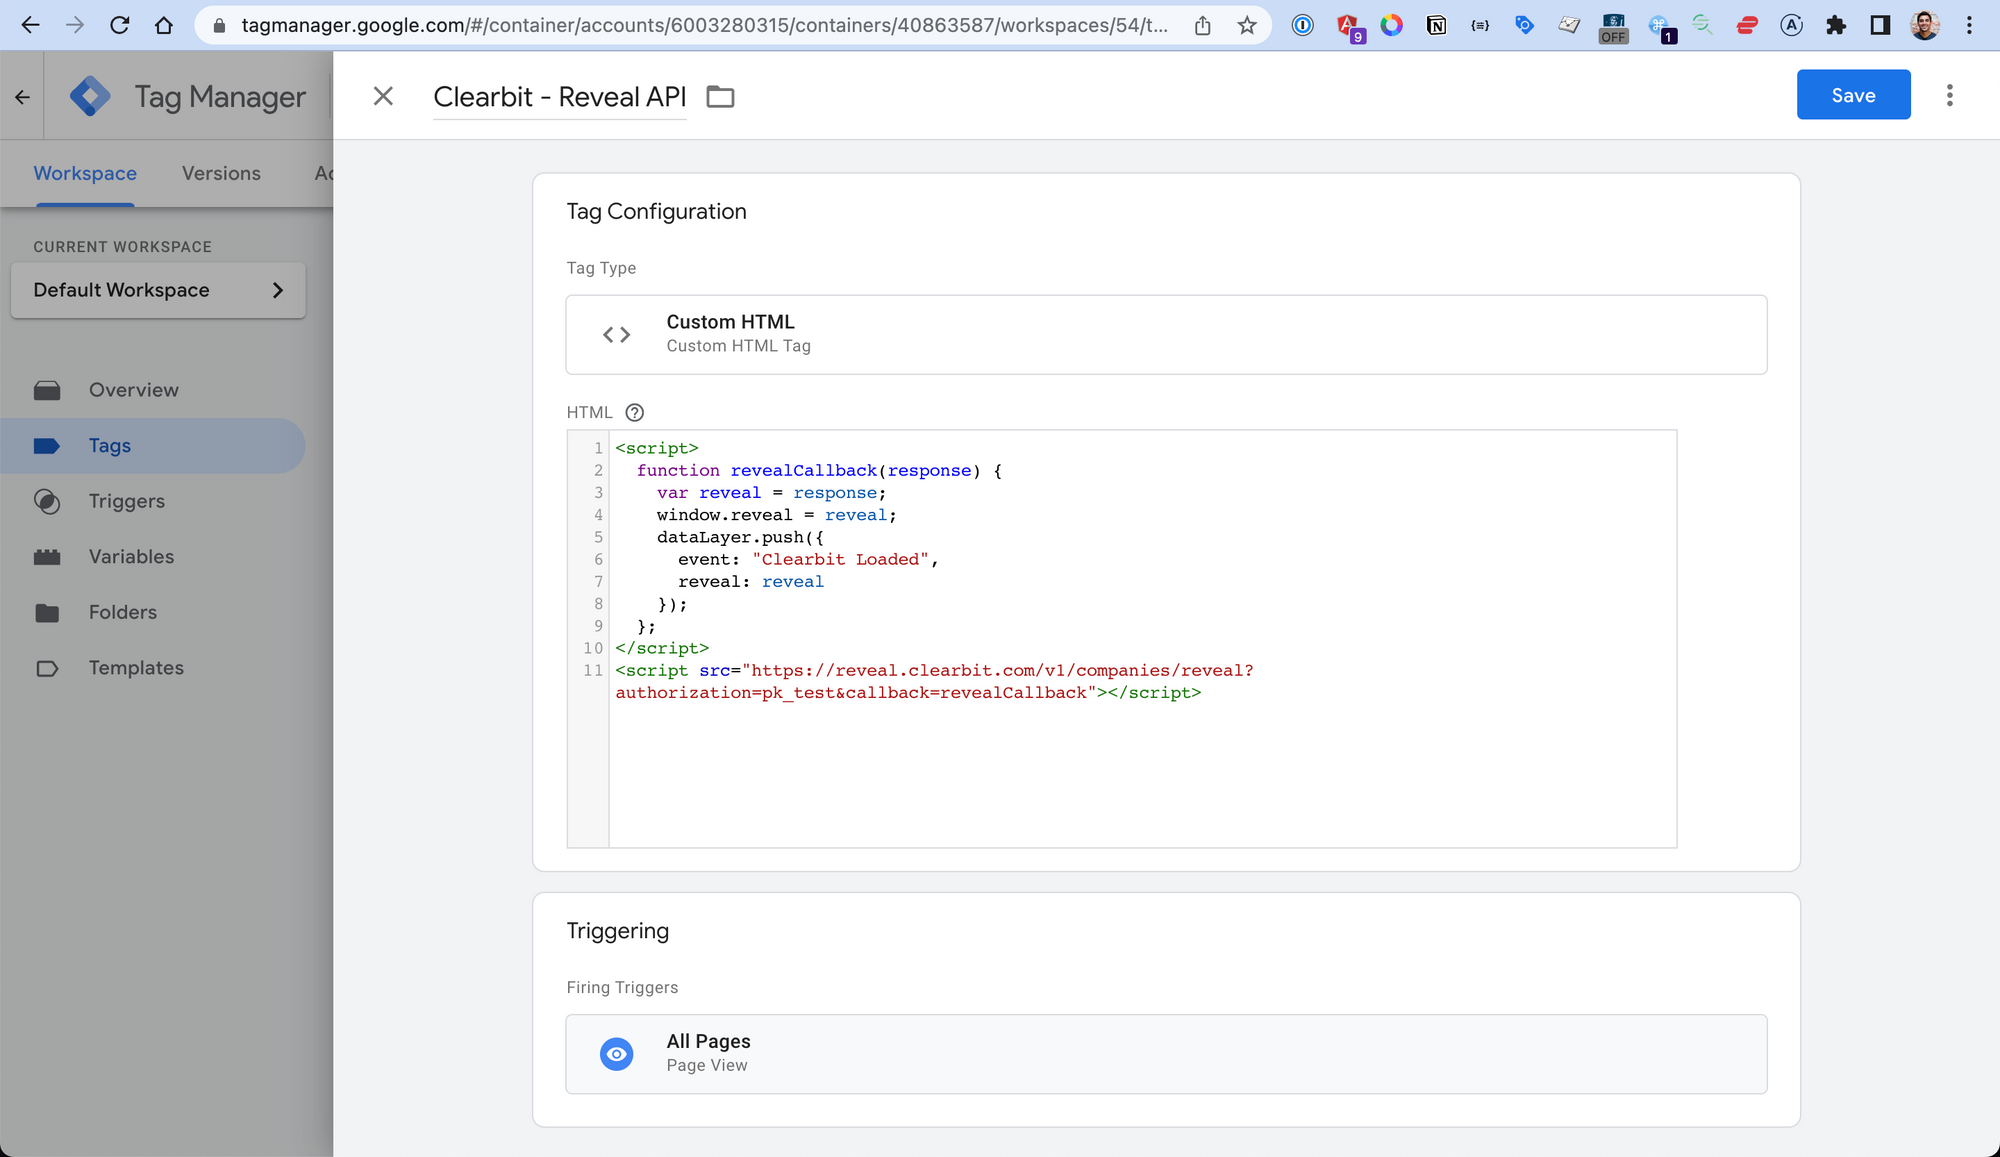Open the red stripes extension icon
The image size is (2000, 1157).
(x=1747, y=25)
